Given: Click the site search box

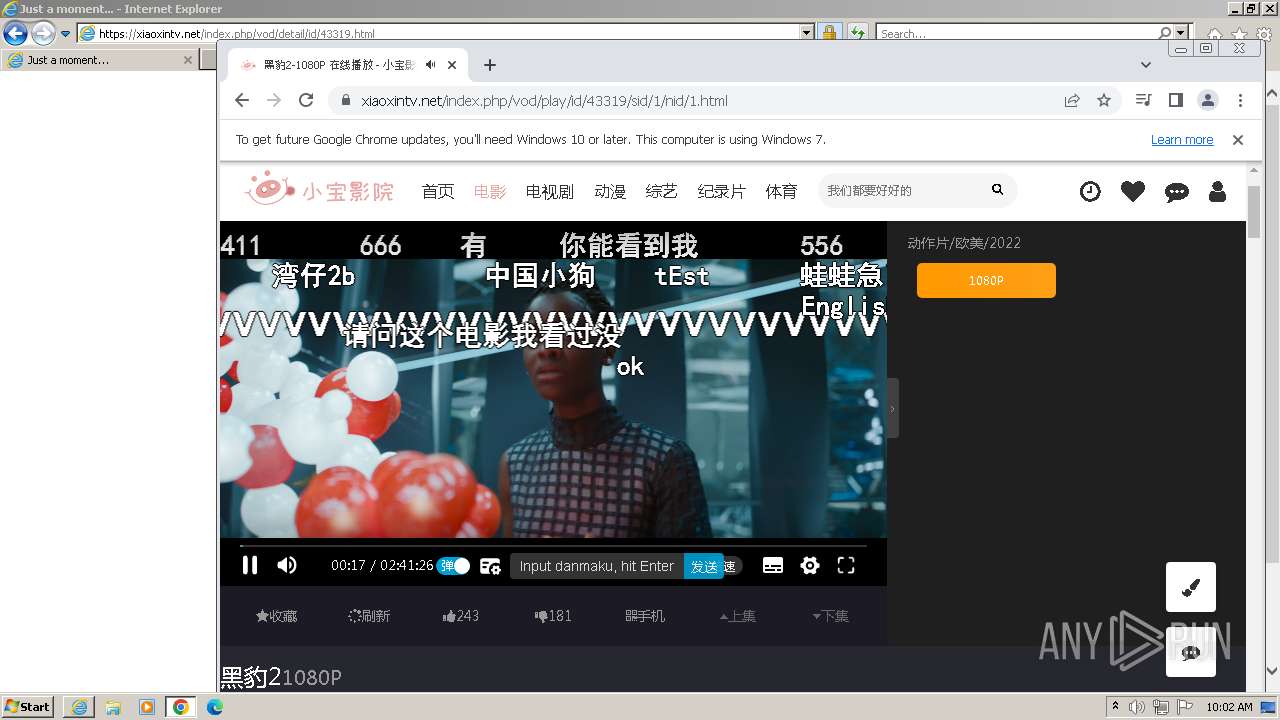Looking at the screenshot, I should pos(903,190).
